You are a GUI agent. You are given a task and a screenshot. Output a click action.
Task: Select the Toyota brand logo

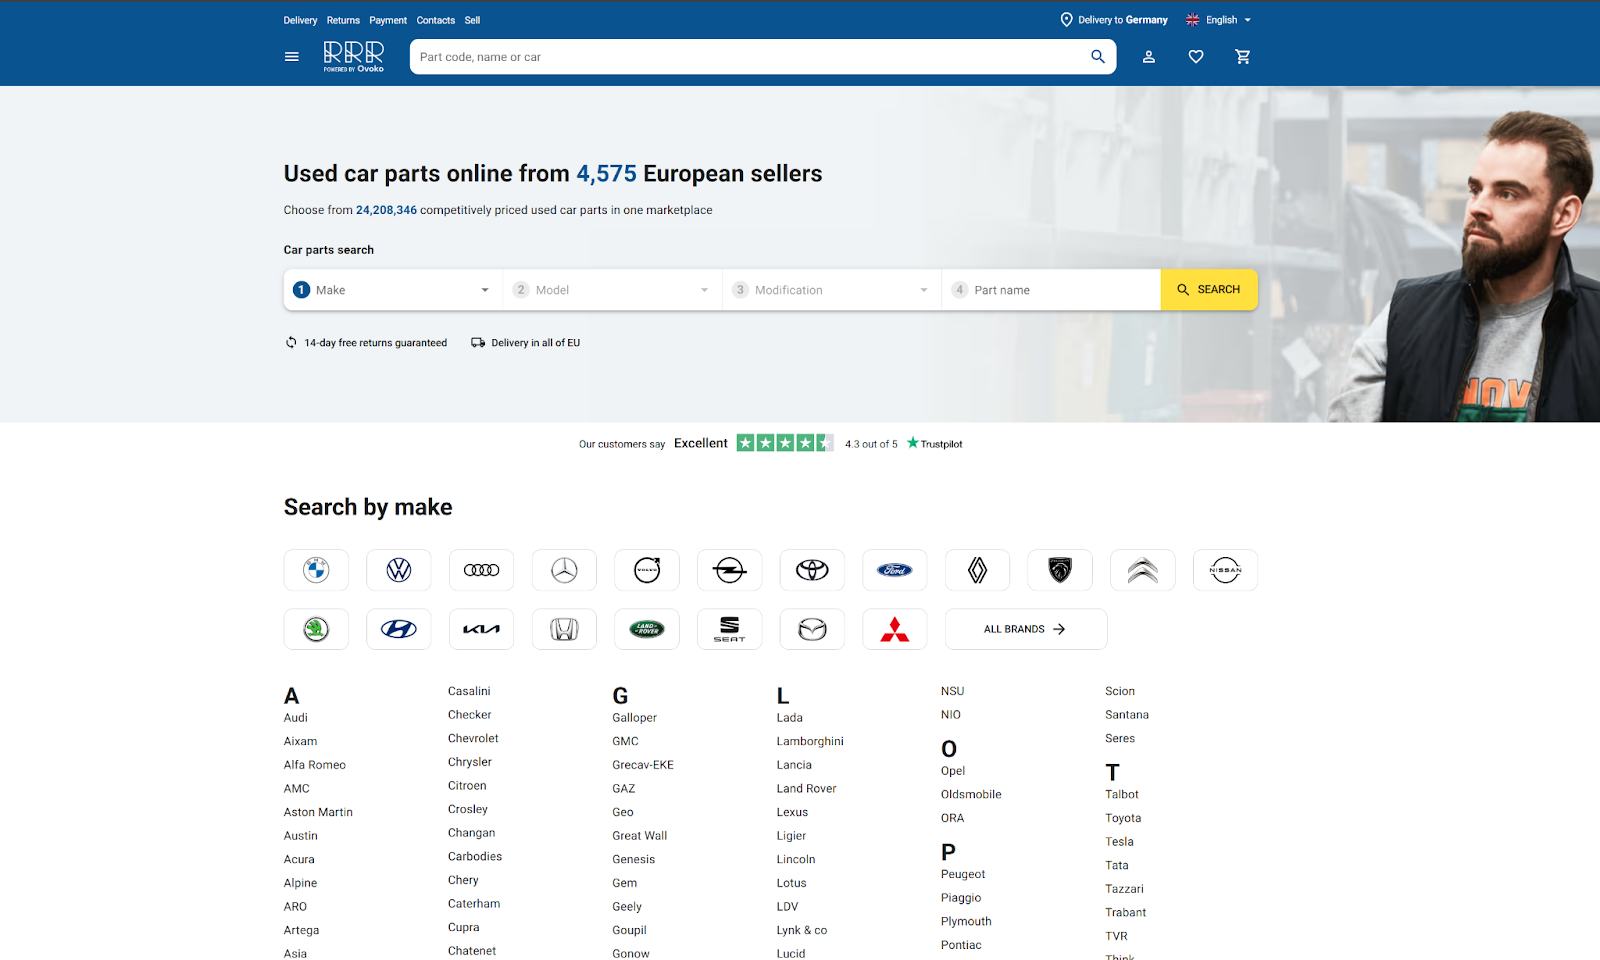pos(812,570)
